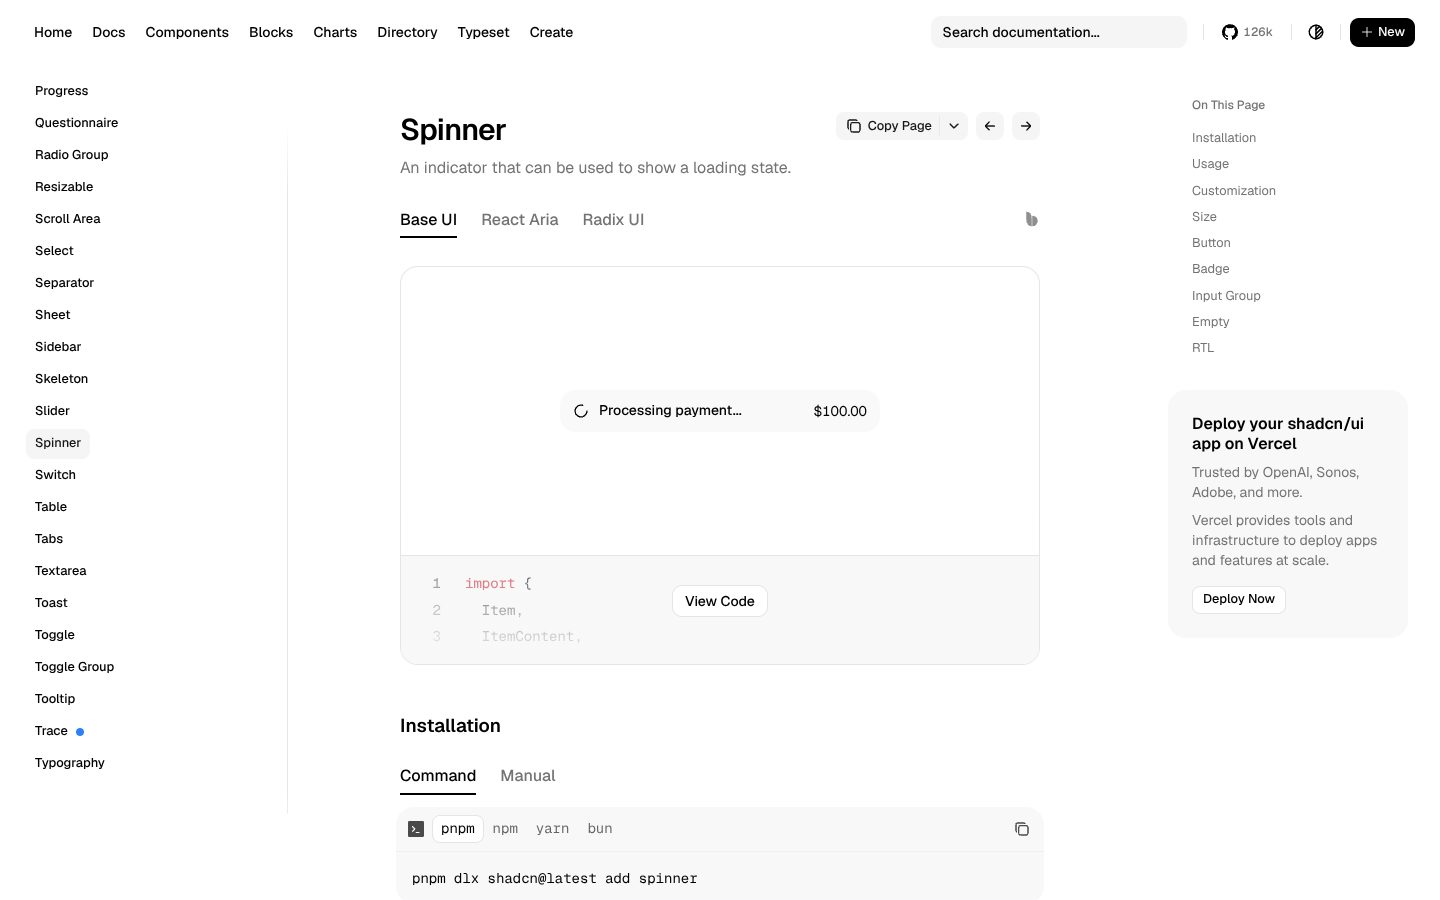
Task: Select the Command installation tab
Action: tap(438, 776)
